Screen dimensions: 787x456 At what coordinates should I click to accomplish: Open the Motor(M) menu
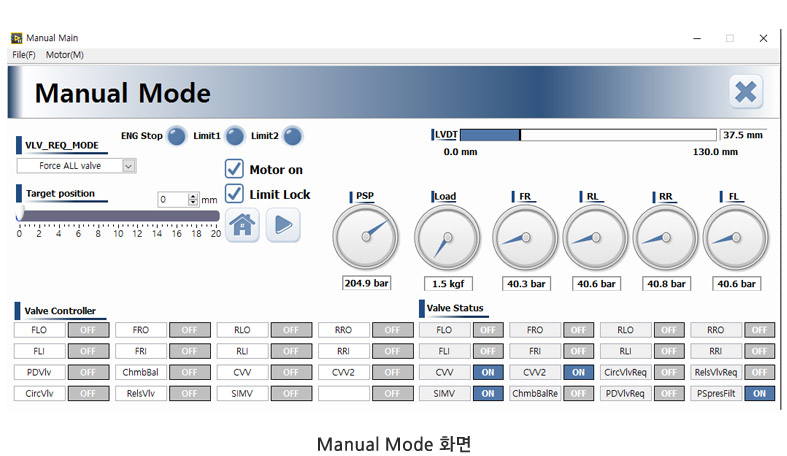click(x=65, y=55)
